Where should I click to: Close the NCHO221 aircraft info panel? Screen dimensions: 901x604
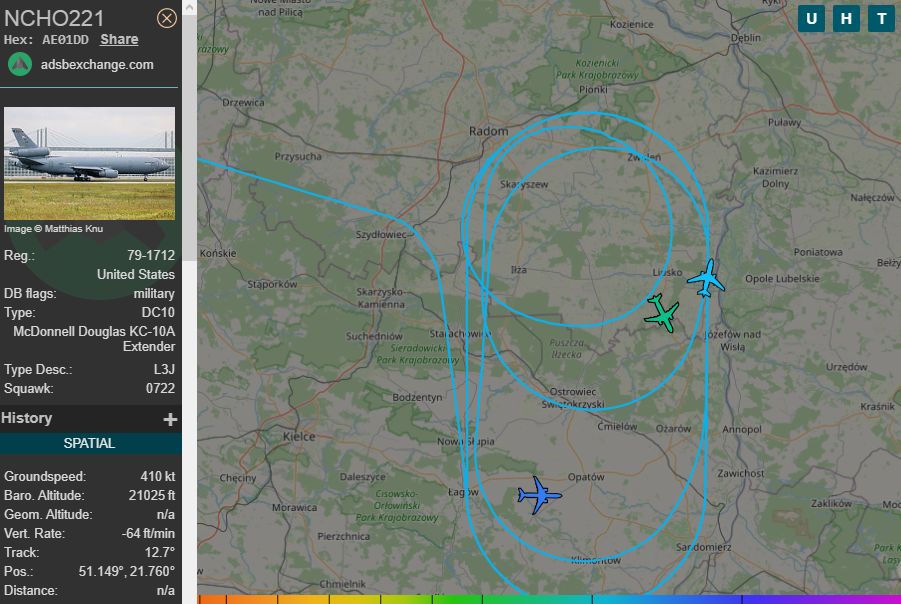[167, 18]
